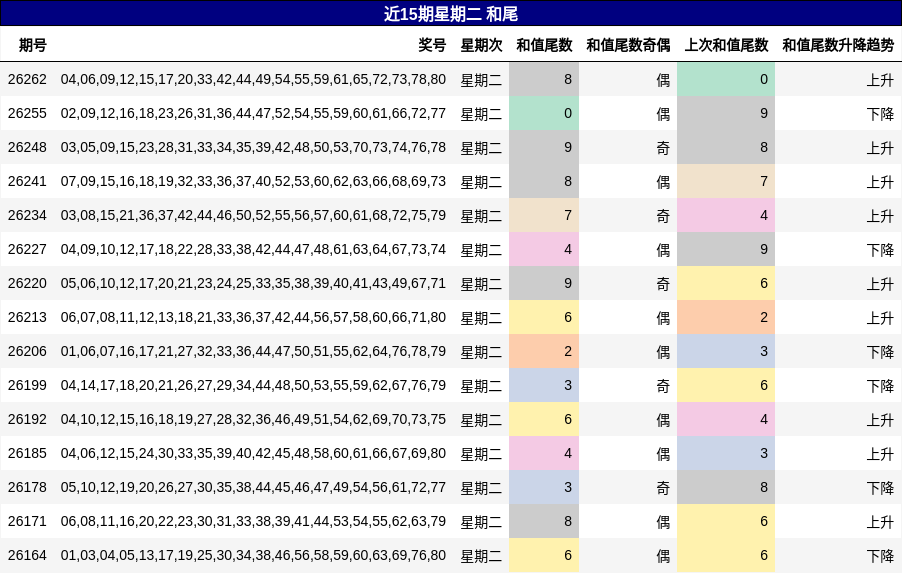Click issue number 26227
The width and height of the screenshot is (902, 573).
pos(27,249)
